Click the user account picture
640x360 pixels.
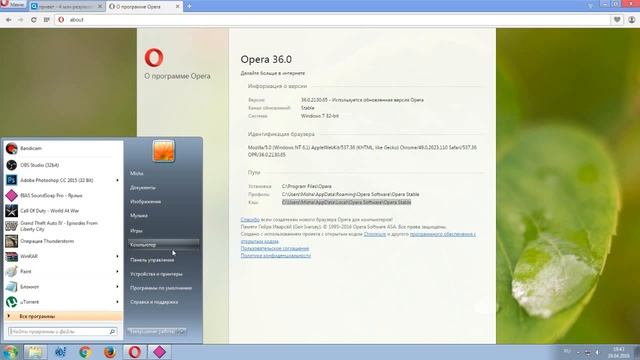coord(164,151)
